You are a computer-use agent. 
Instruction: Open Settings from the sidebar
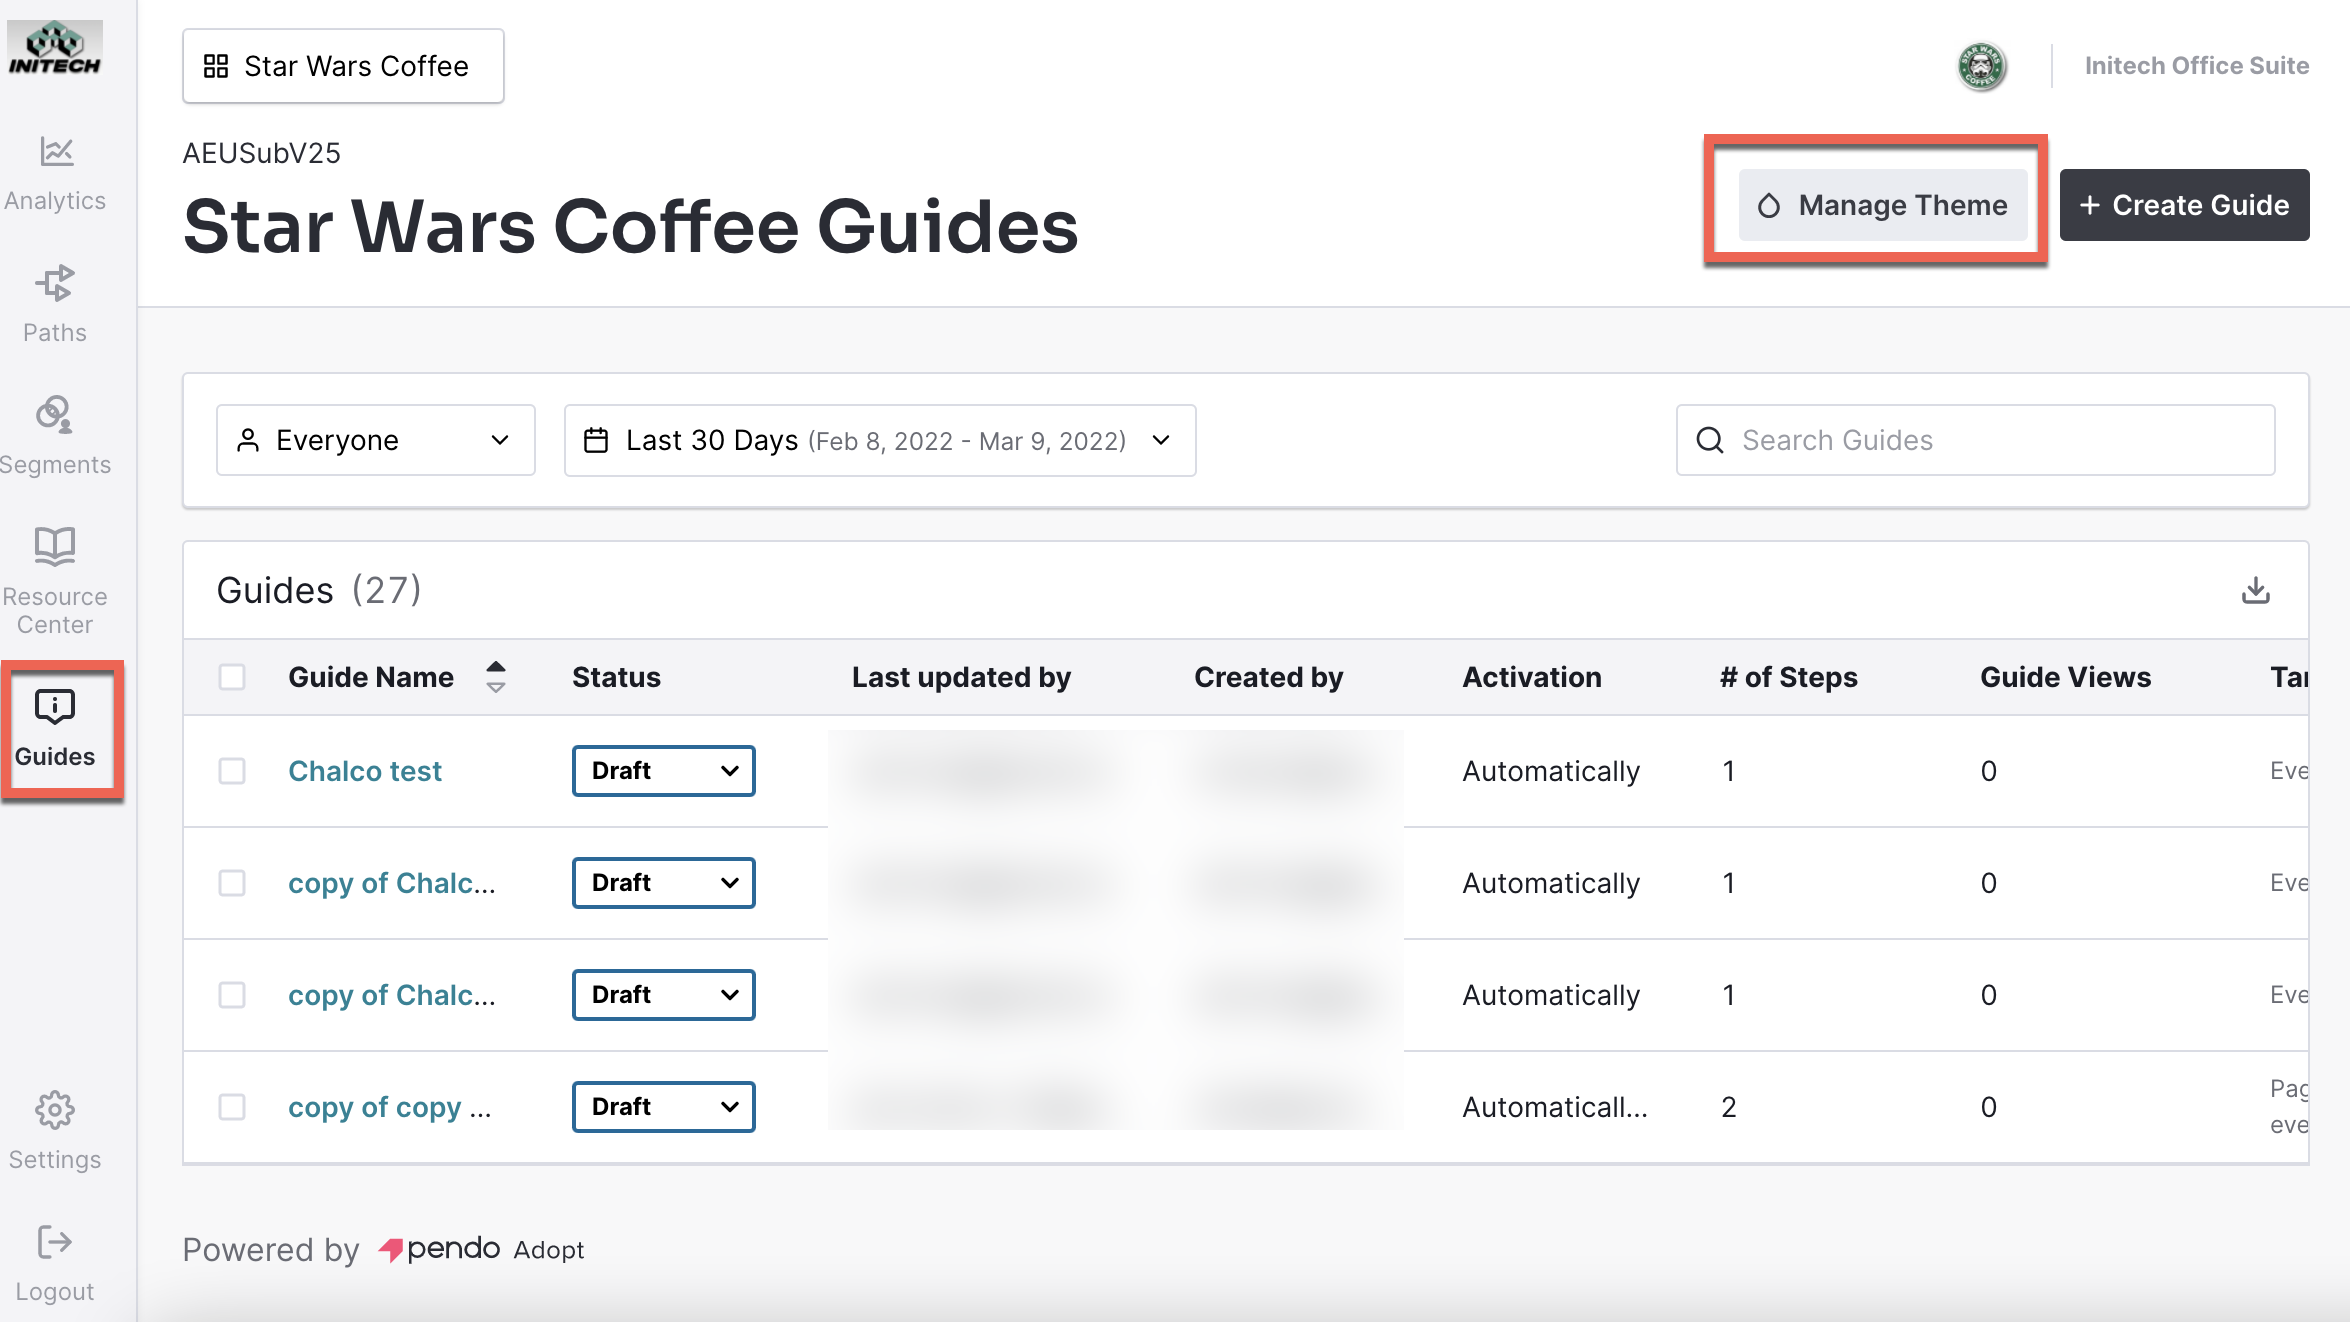pyautogui.click(x=55, y=1131)
